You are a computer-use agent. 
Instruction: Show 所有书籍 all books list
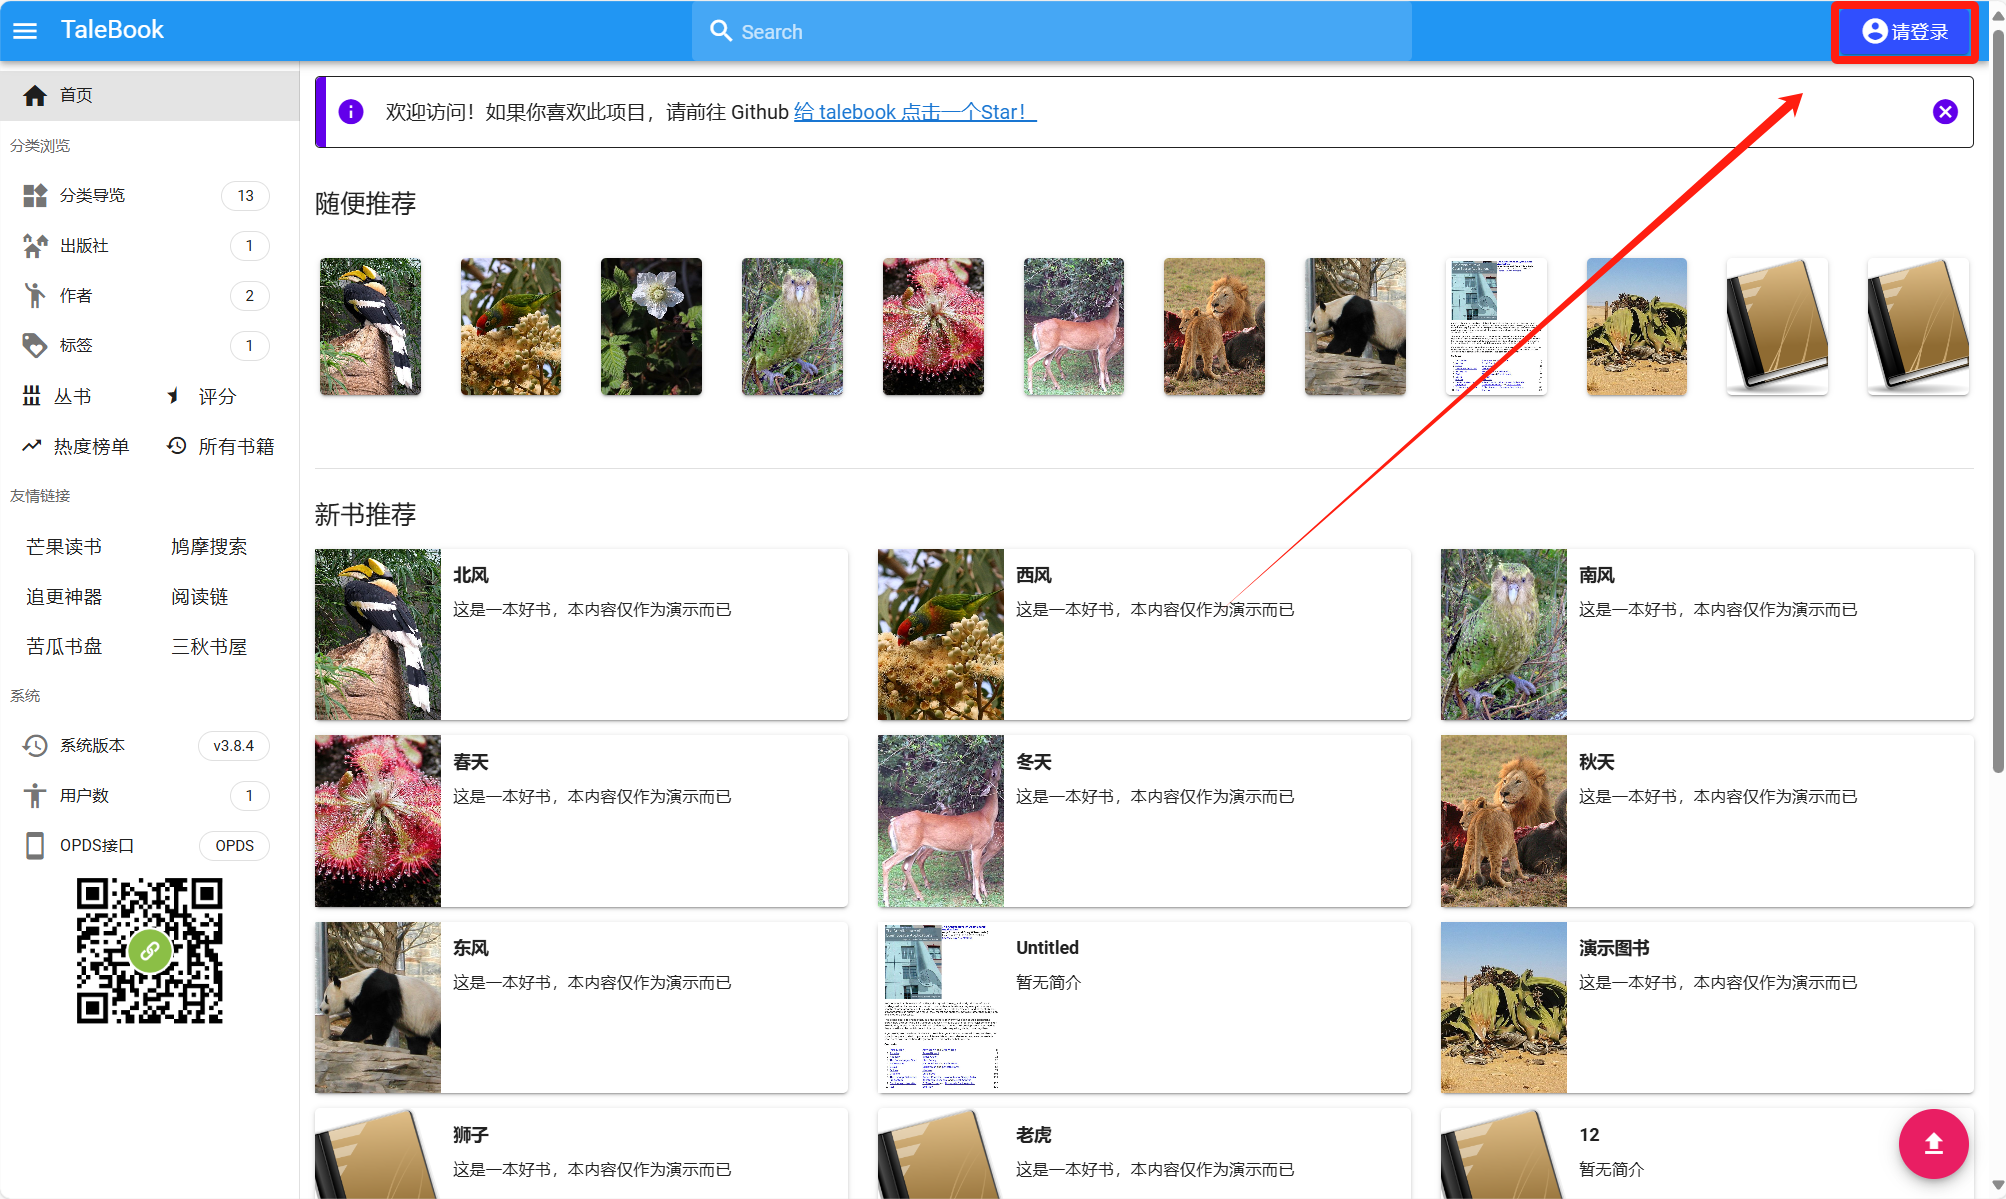[x=235, y=447]
